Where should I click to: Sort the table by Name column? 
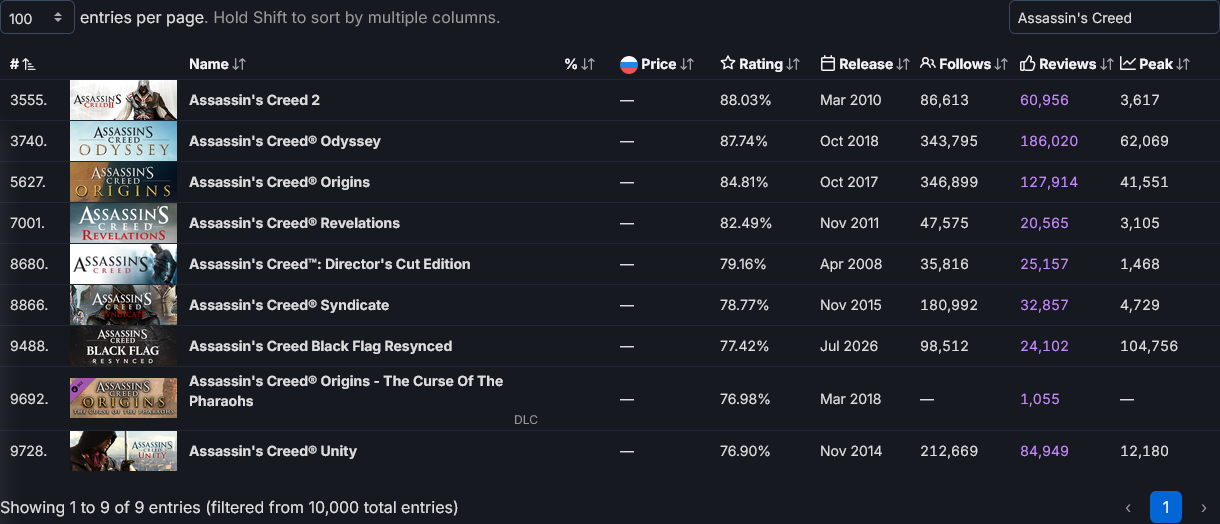click(x=217, y=64)
